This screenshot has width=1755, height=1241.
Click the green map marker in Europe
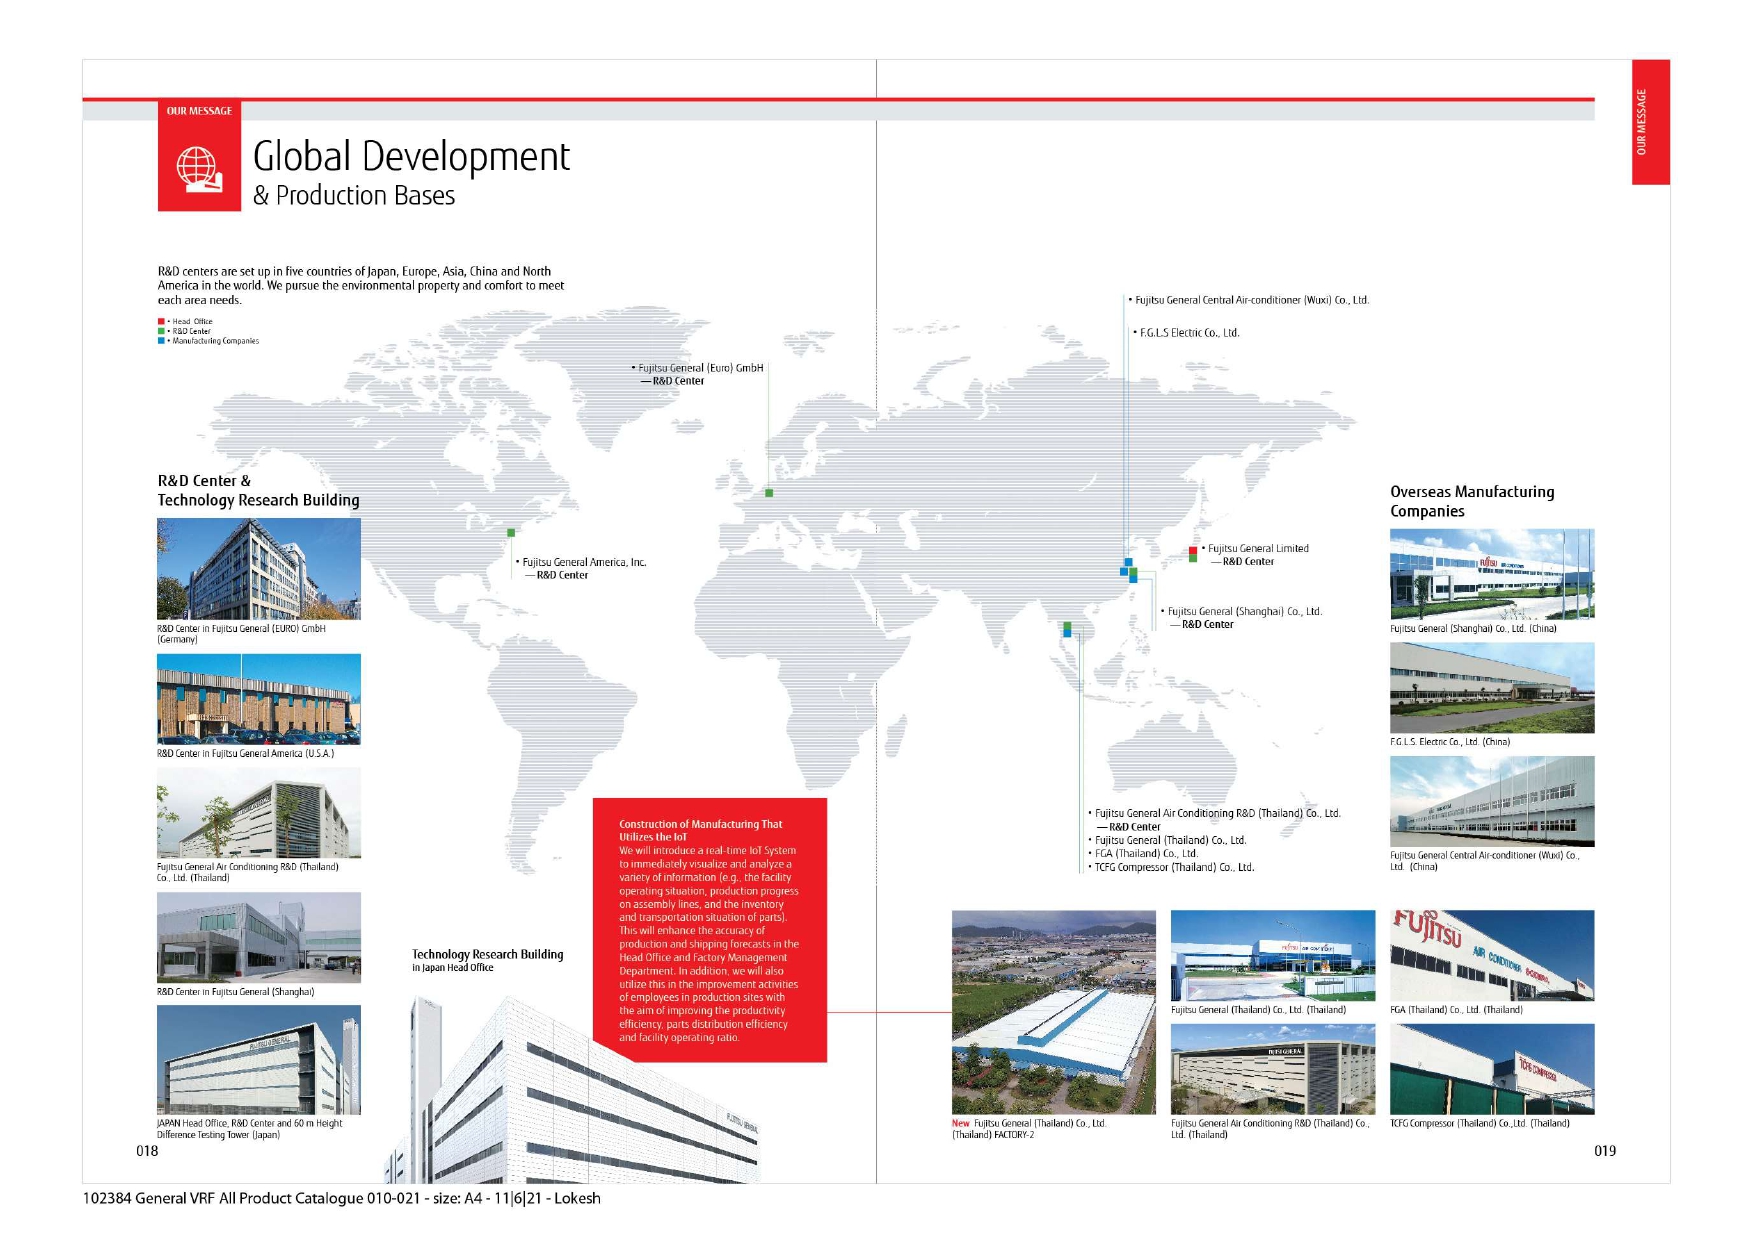pos(769,493)
